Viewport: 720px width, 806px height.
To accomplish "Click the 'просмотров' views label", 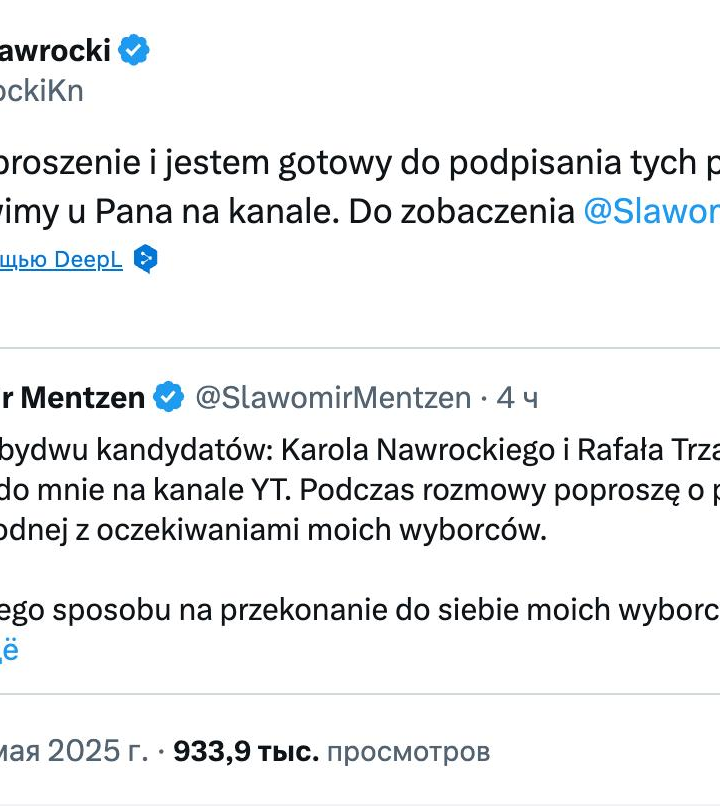I will click(408, 750).
